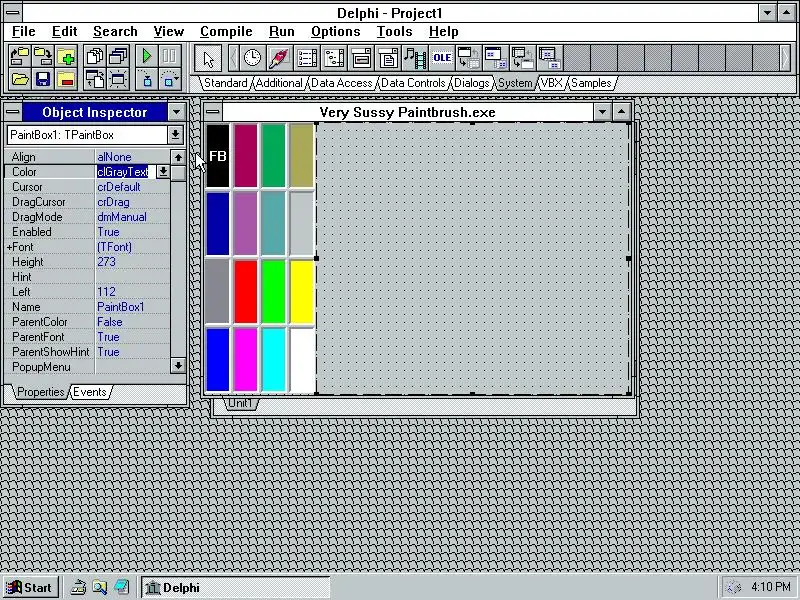Viewport: 800px width, 600px height.
Task: Select unit from list icon
Action: [94, 57]
